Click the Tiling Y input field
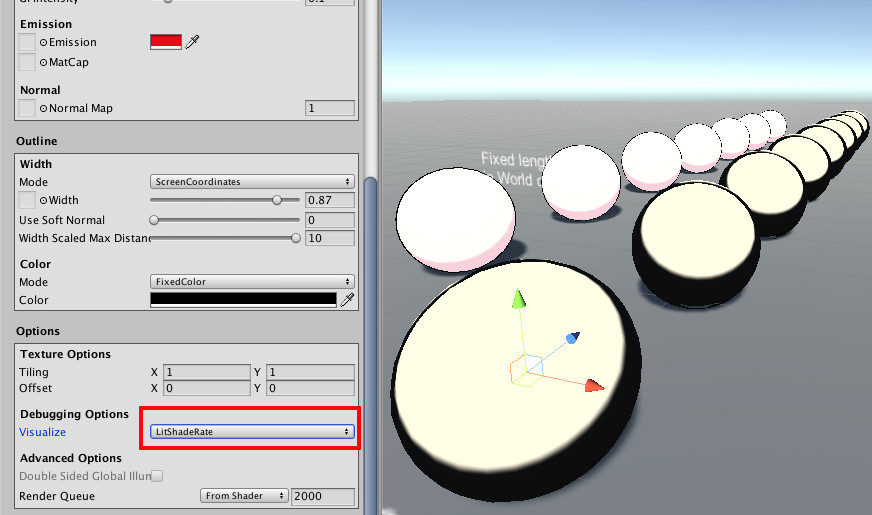This screenshot has width=872, height=515. 310,372
